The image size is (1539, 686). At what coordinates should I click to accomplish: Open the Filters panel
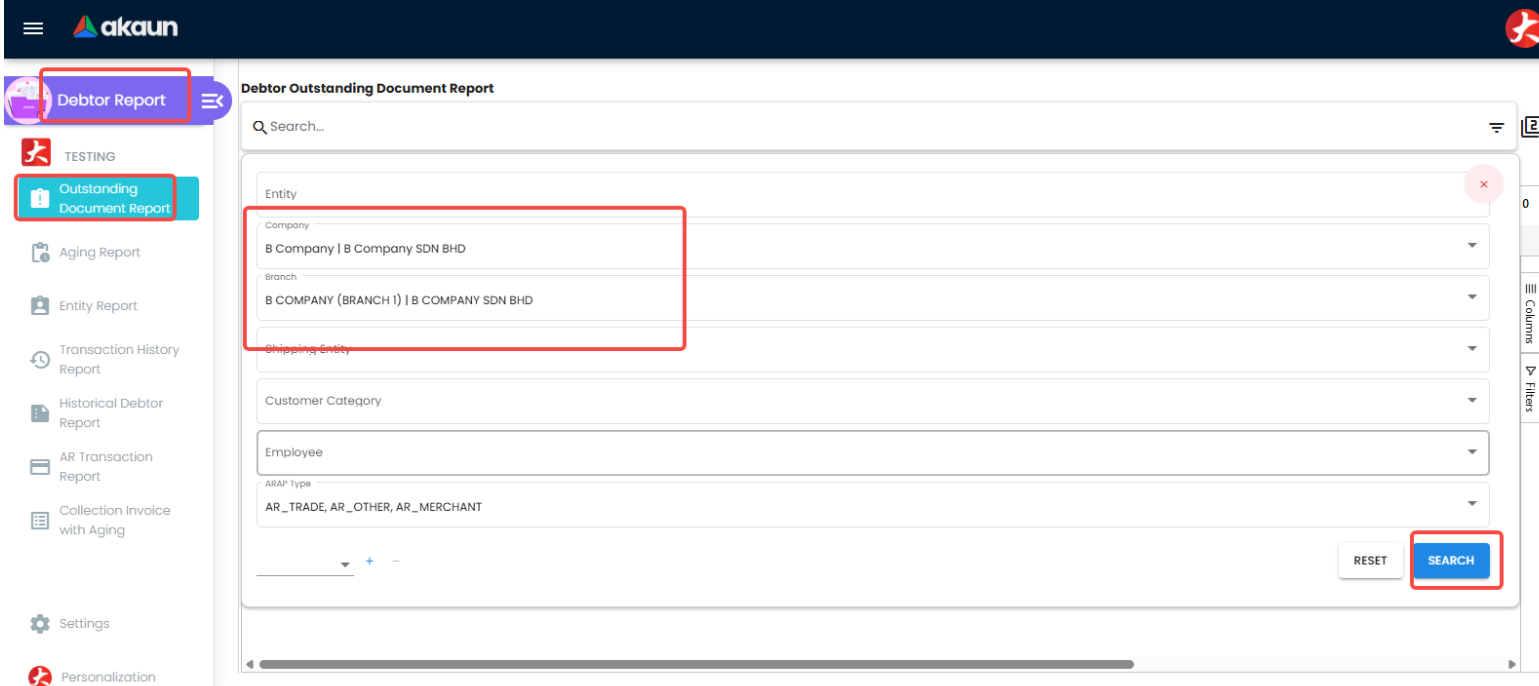click(1530, 390)
